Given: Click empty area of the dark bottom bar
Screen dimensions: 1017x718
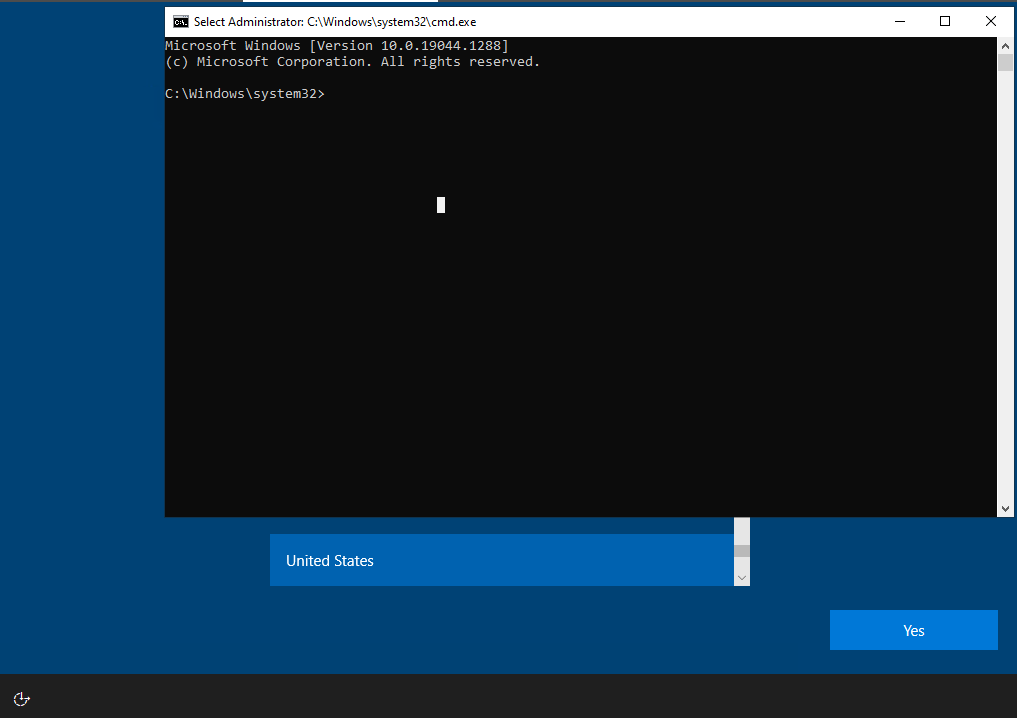Looking at the screenshot, I should [500, 696].
